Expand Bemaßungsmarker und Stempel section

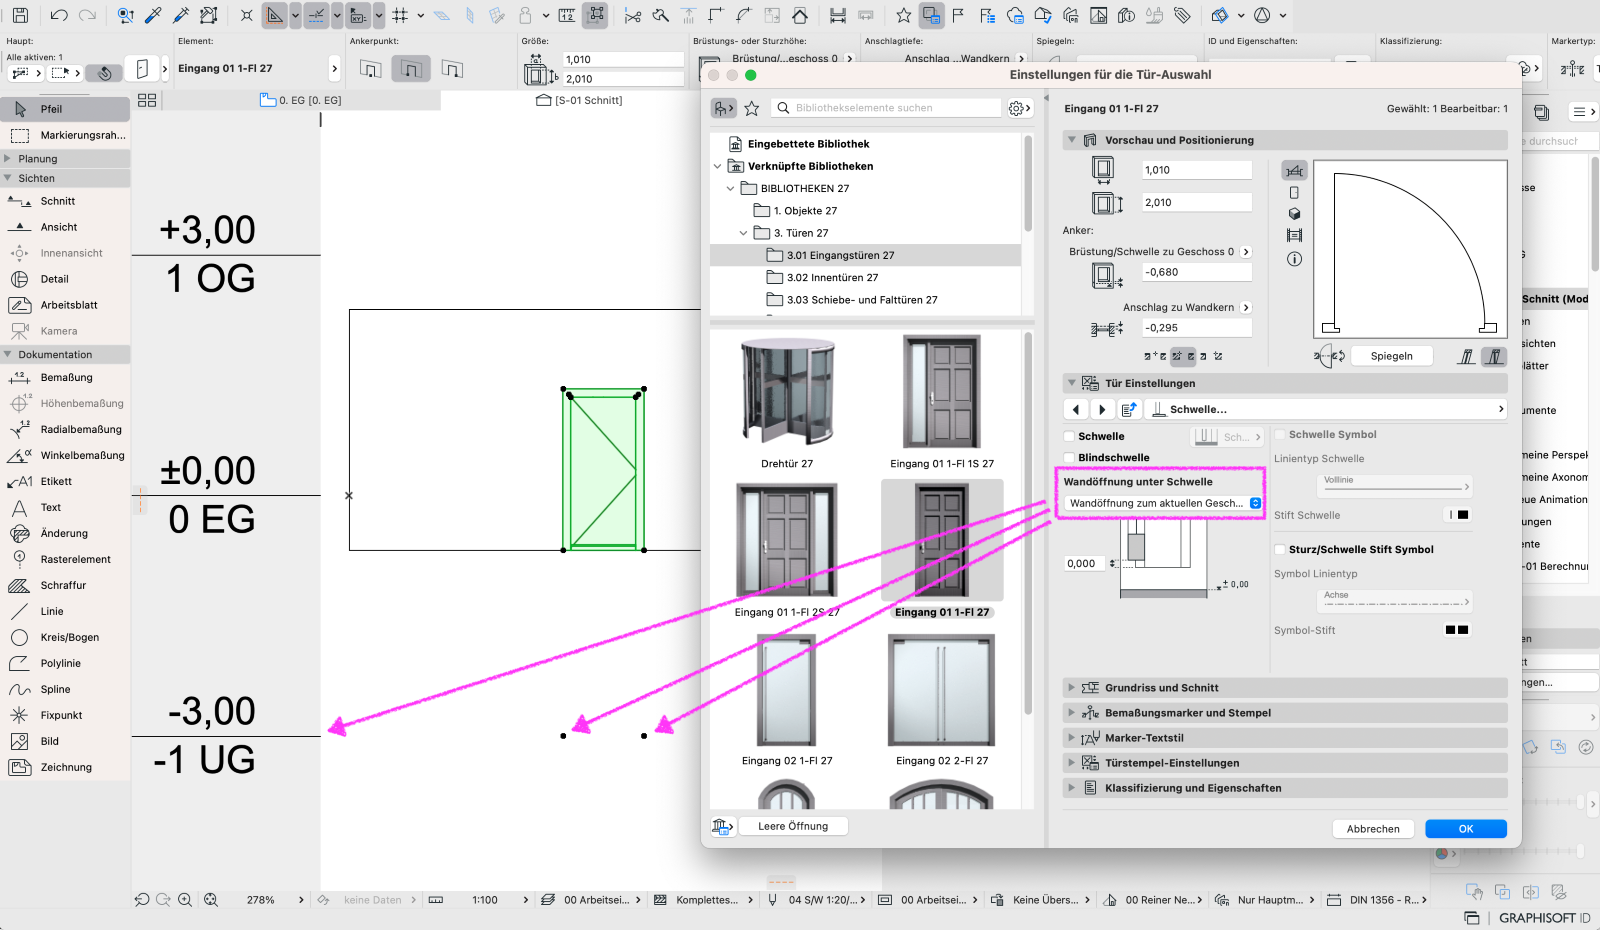pyautogui.click(x=1072, y=713)
